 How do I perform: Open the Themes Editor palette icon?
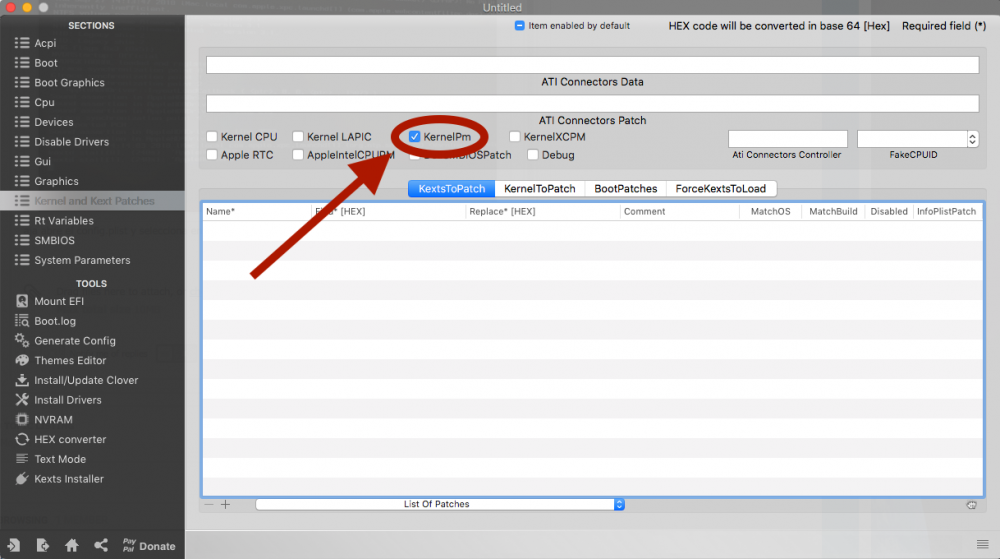click(22, 360)
